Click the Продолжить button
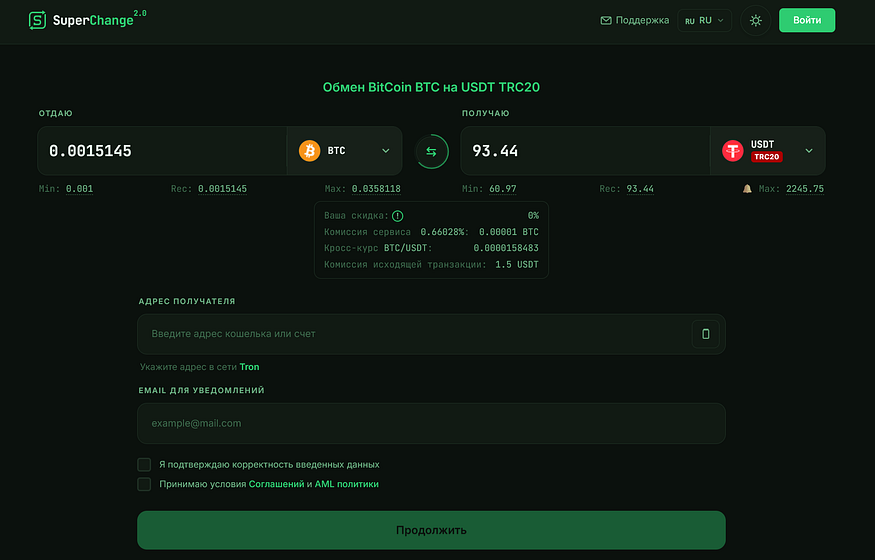875x560 pixels. [431, 530]
